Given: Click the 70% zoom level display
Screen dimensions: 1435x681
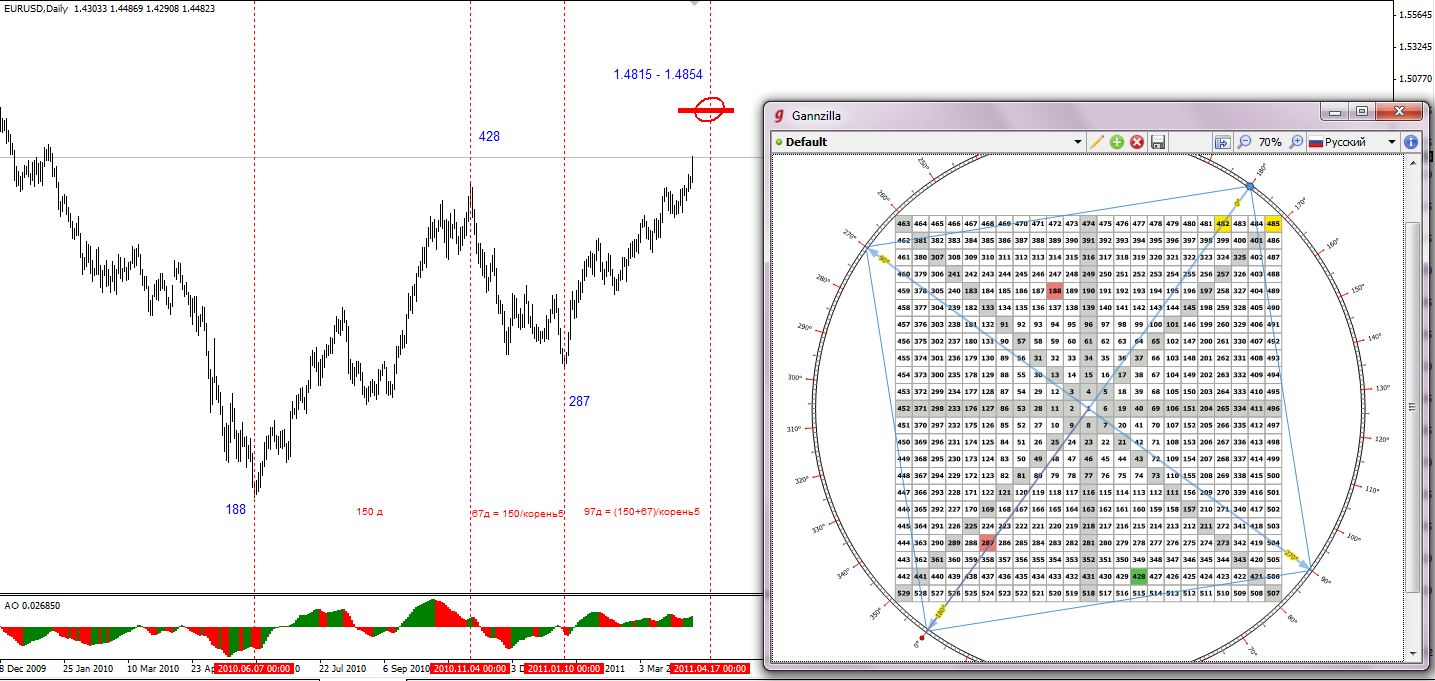Looking at the screenshot, I should pyautogui.click(x=1270, y=142).
